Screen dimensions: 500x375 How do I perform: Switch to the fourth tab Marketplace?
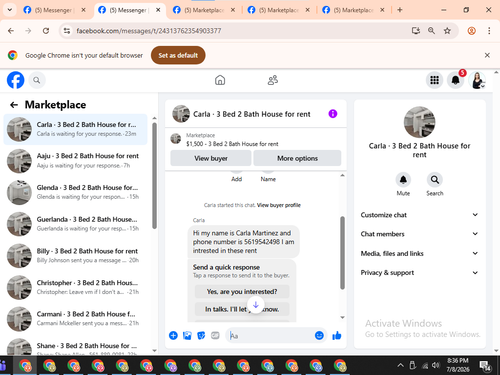pos(279,10)
